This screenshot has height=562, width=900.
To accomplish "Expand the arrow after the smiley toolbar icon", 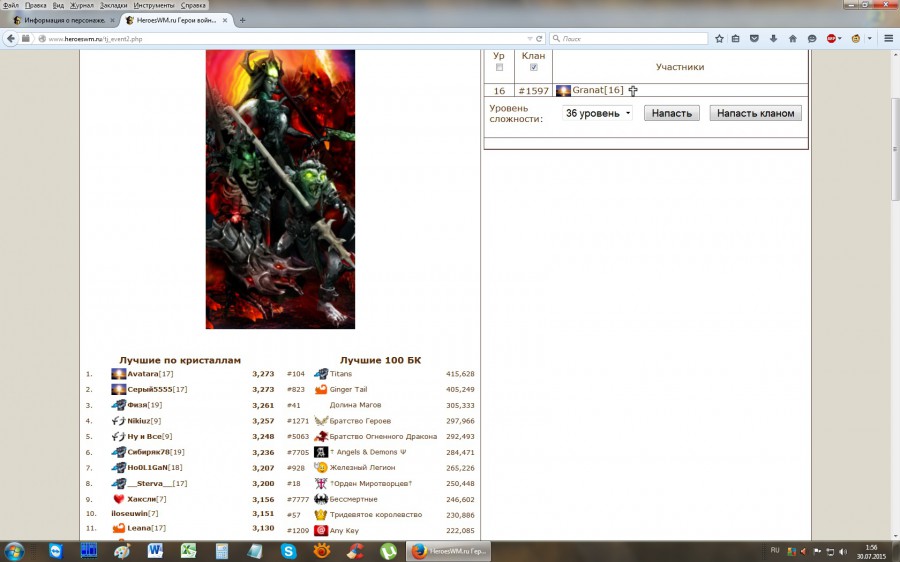I will (x=870, y=38).
